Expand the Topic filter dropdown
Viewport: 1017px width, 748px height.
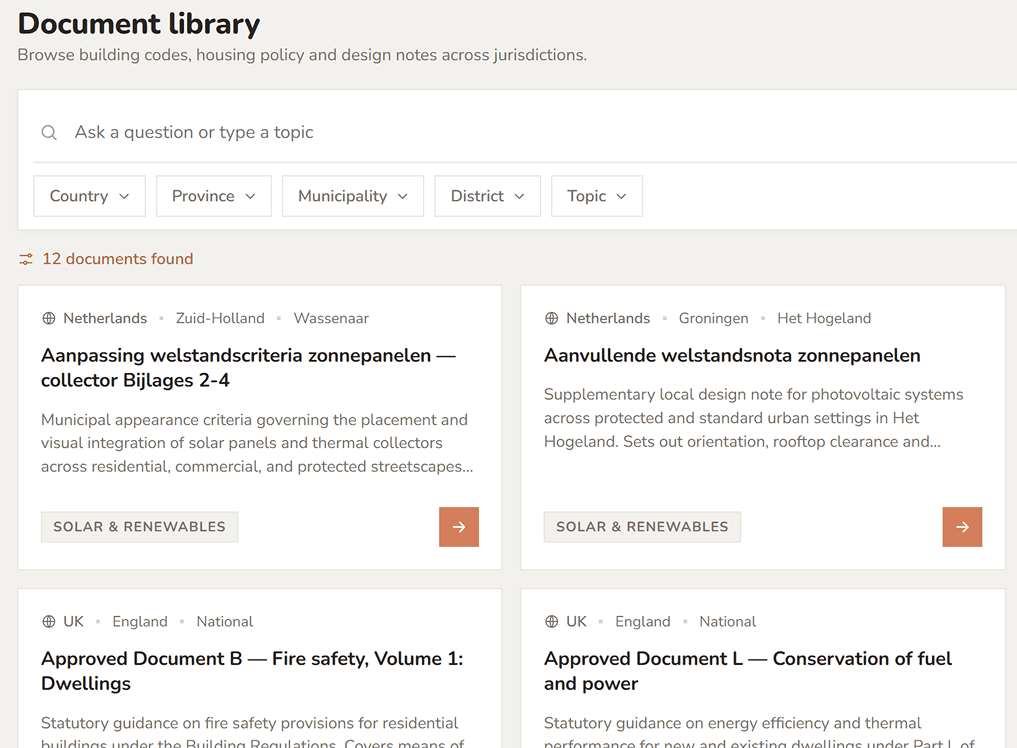coord(597,196)
